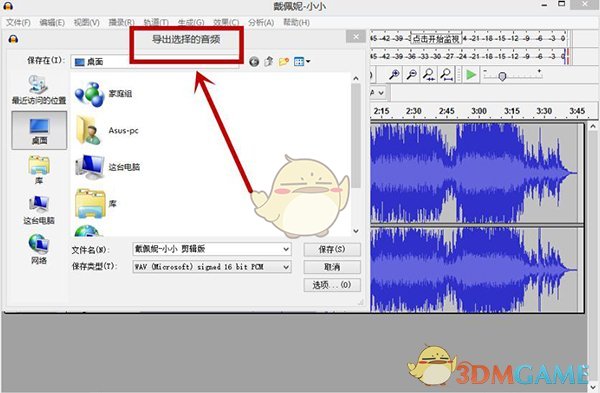Open dropdown beside the A label
This screenshot has width=600, height=393.
pyautogui.click(x=381, y=93)
